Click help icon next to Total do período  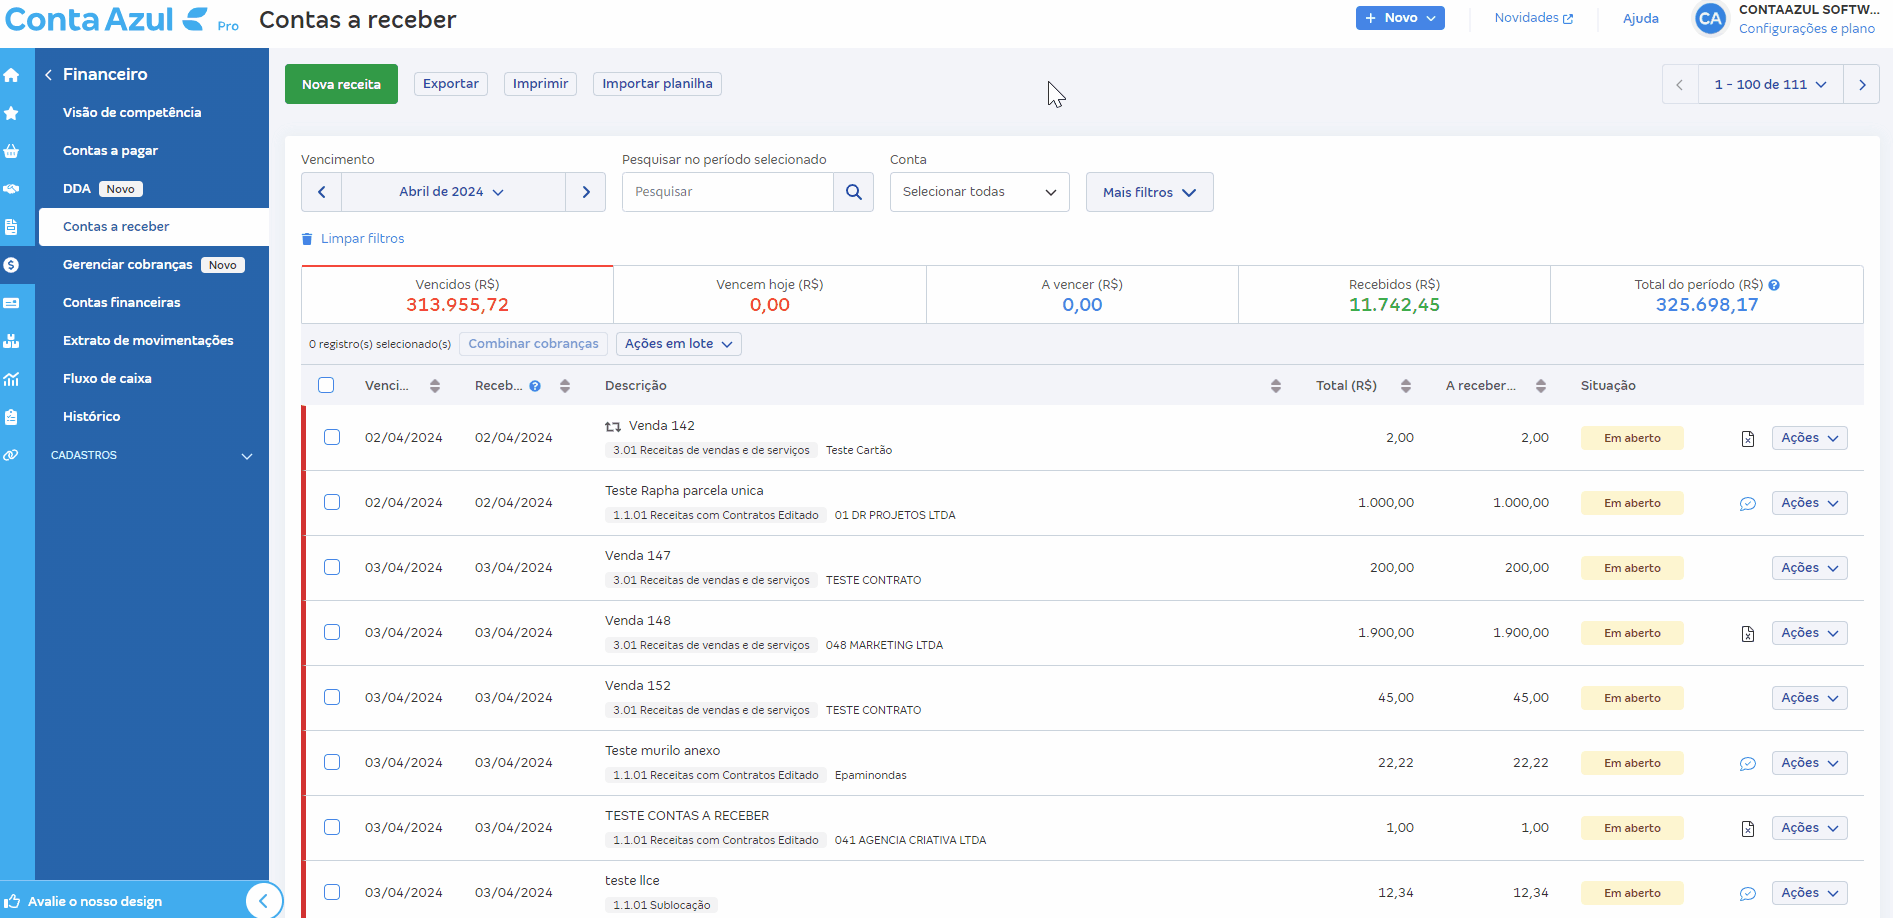[x=1774, y=285]
